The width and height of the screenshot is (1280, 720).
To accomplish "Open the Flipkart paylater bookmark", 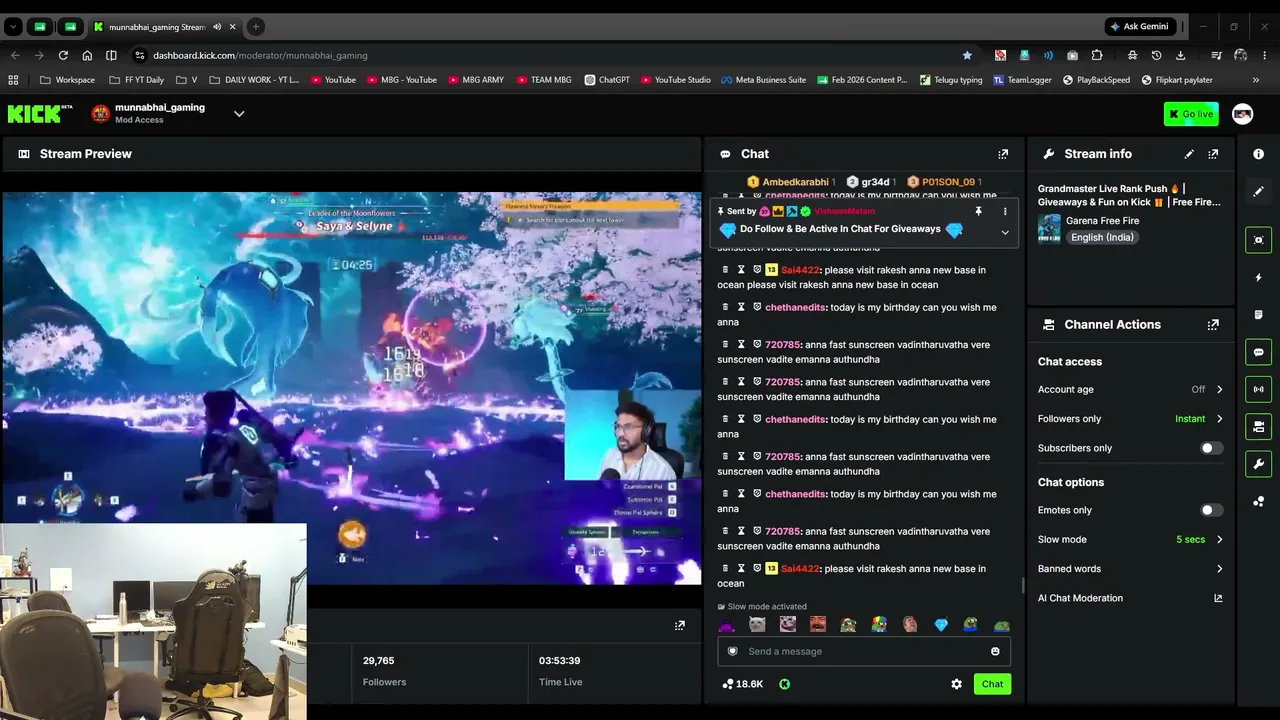I will point(1177,80).
